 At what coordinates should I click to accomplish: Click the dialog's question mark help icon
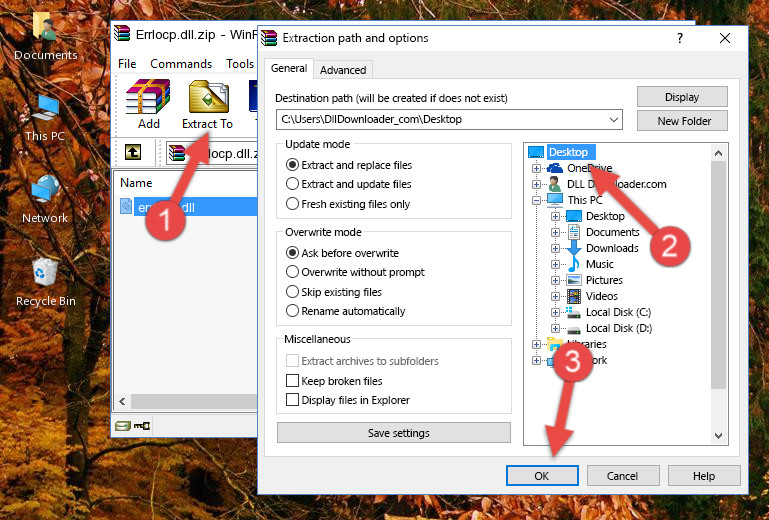pos(680,38)
